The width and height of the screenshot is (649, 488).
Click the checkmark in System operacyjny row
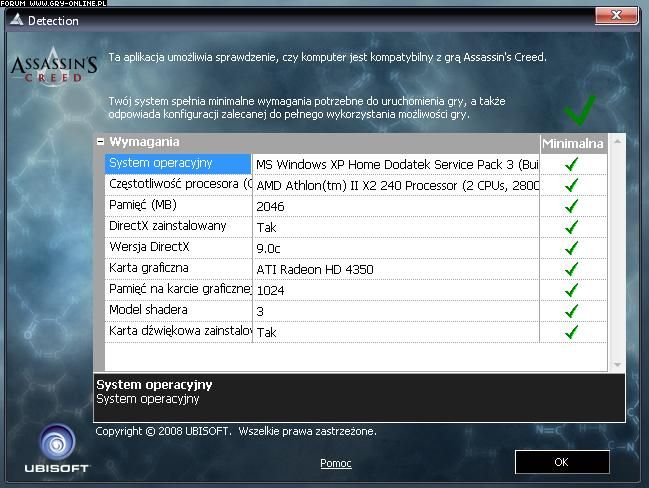tap(572, 164)
